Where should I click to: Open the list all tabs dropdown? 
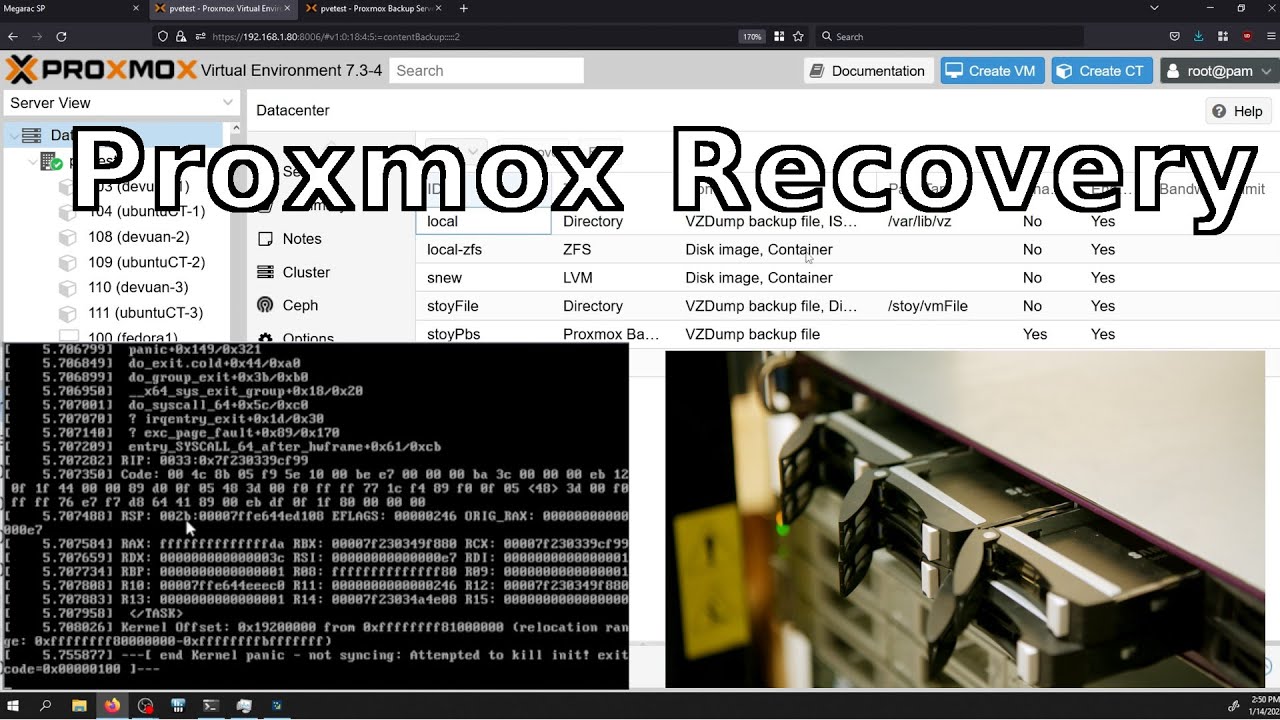coord(1155,8)
